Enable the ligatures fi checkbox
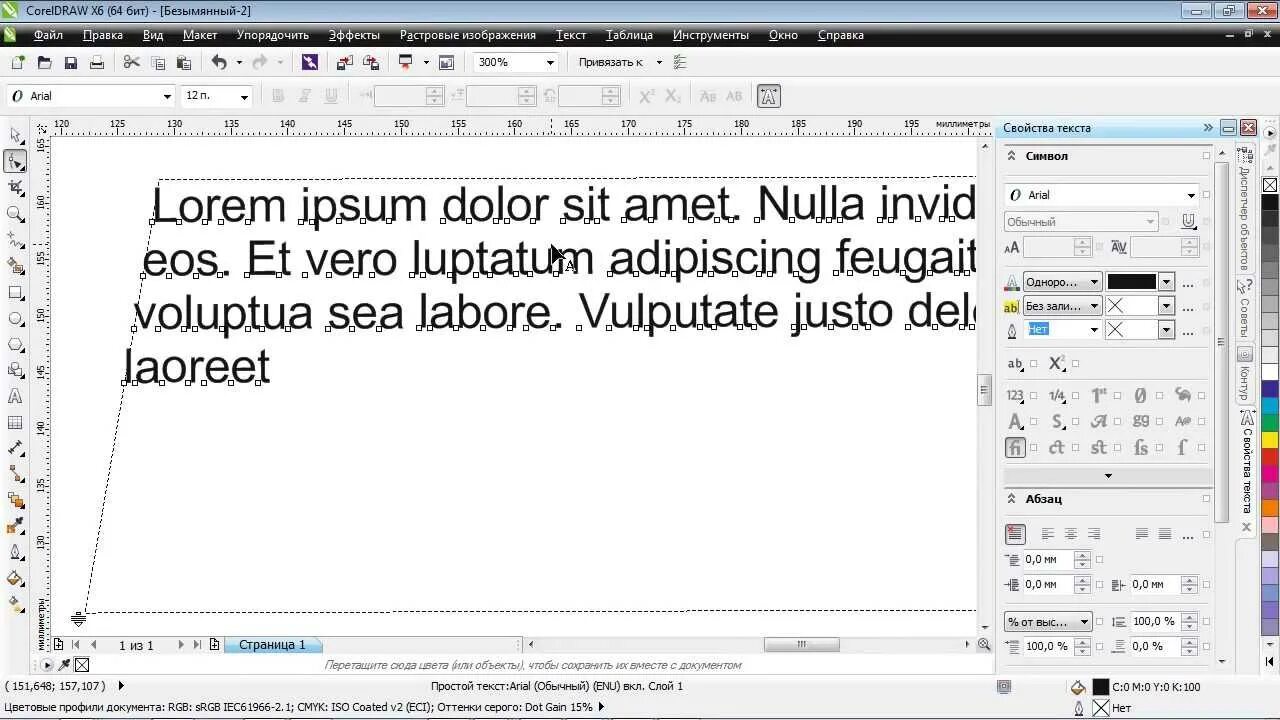This screenshot has height=720, width=1280. 1035,445
